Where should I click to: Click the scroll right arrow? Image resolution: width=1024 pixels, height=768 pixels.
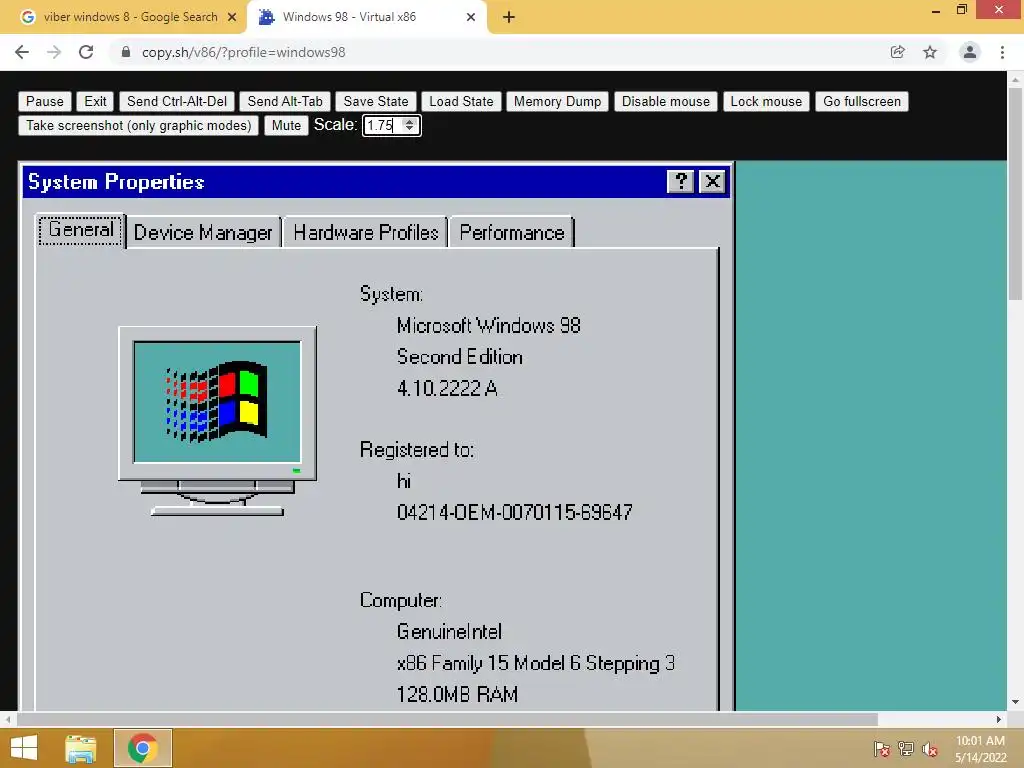pyautogui.click(x=999, y=720)
